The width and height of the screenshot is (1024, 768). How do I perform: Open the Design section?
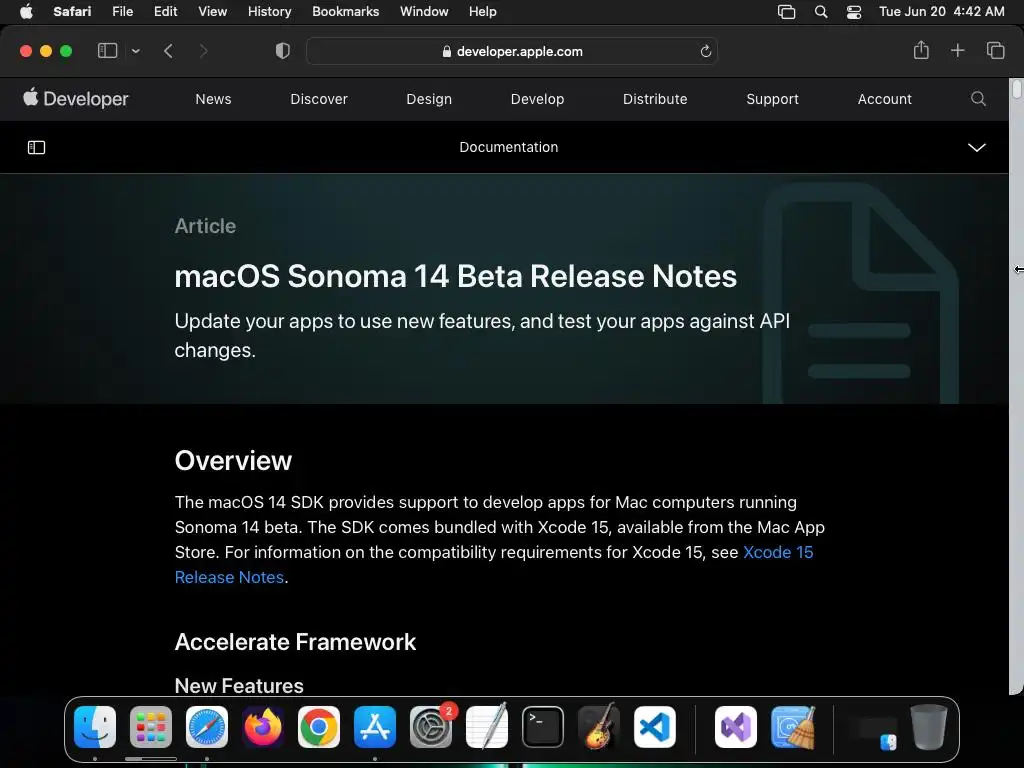[x=429, y=99]
